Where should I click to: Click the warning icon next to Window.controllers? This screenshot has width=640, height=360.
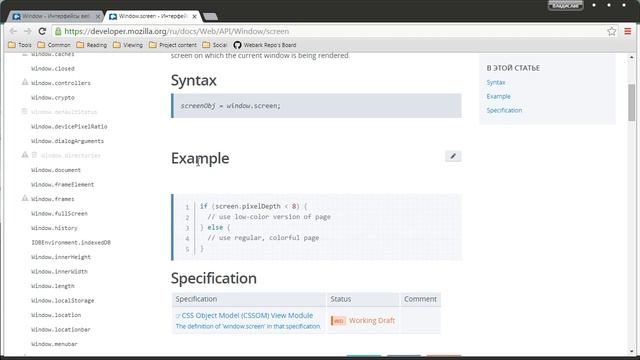(25, 82)
